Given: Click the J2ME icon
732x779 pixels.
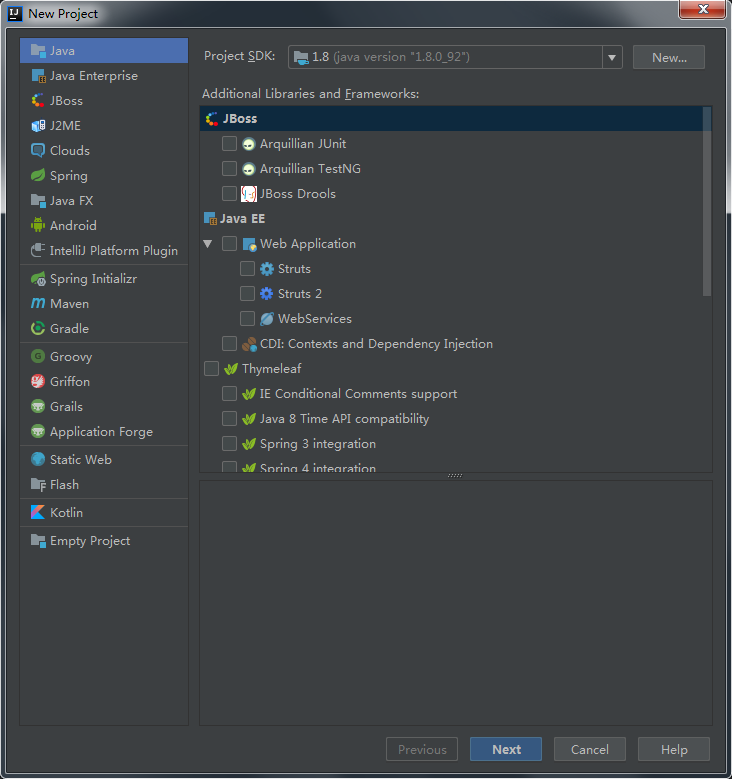Looking at the screenshot, I should pos(38,126).
